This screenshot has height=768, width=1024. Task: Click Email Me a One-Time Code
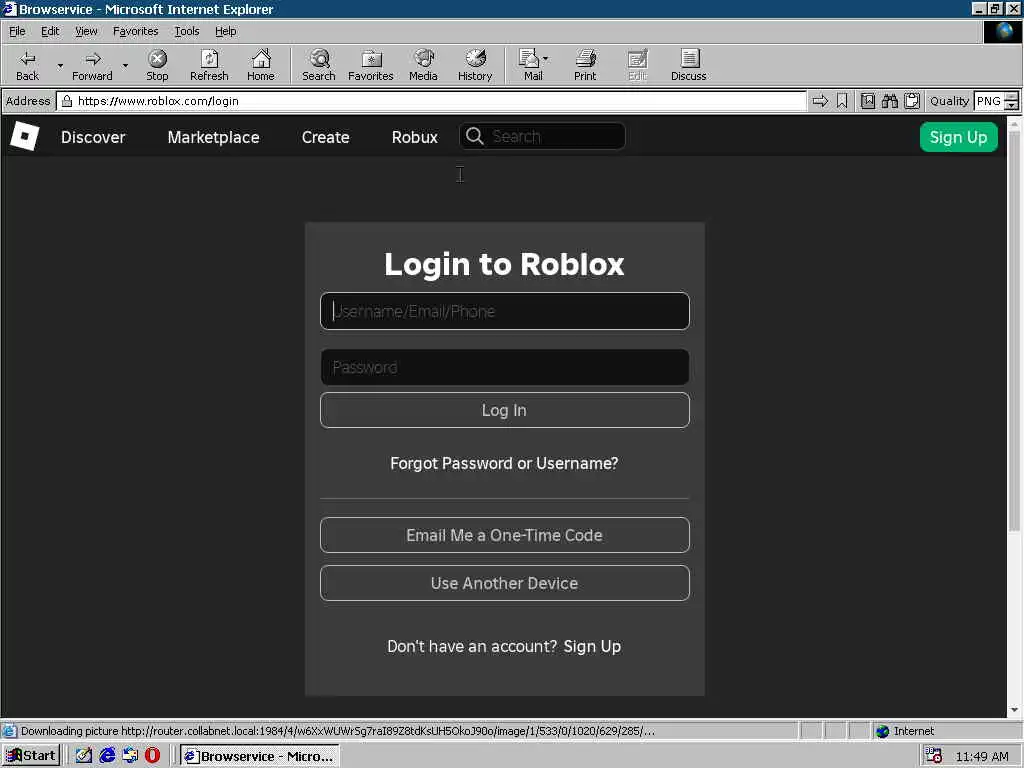(x=504, y=535)
